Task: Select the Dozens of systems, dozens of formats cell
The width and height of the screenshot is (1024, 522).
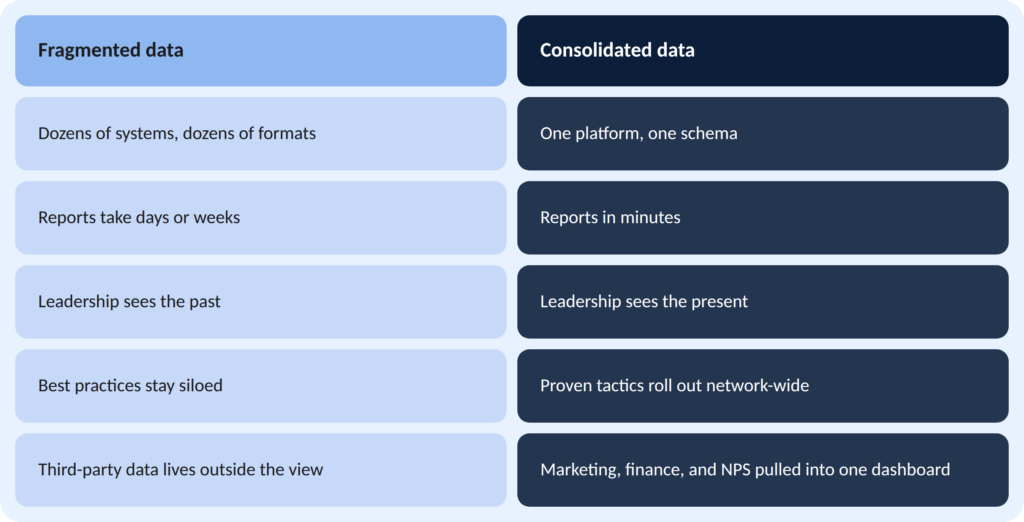Action: click(261, 134)
